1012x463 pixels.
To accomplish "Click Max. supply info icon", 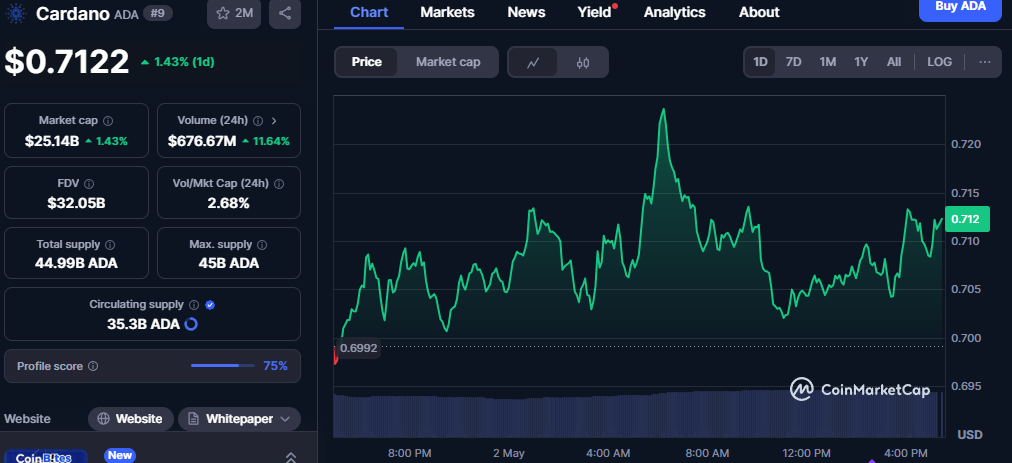I will (x=262, y=245).
